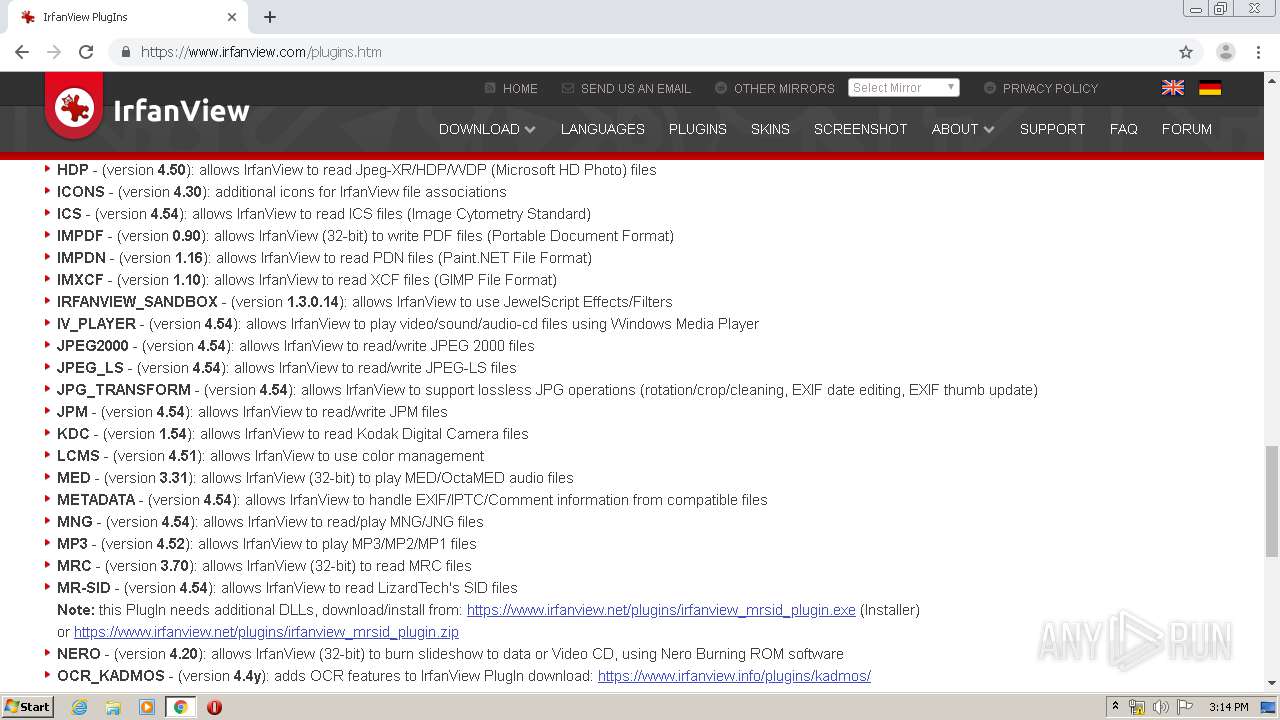
Task: Click the browser back arrow
Action: pos(22,52)
